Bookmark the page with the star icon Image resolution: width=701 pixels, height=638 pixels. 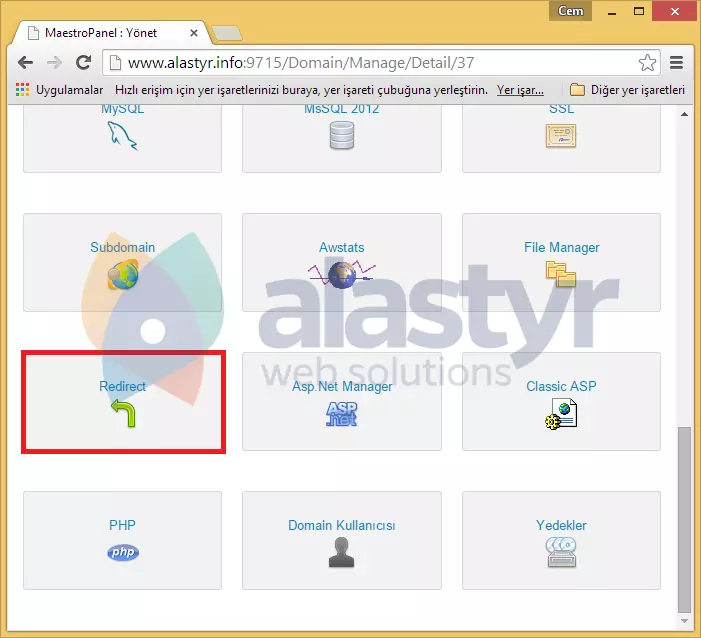tap(647, 63)
